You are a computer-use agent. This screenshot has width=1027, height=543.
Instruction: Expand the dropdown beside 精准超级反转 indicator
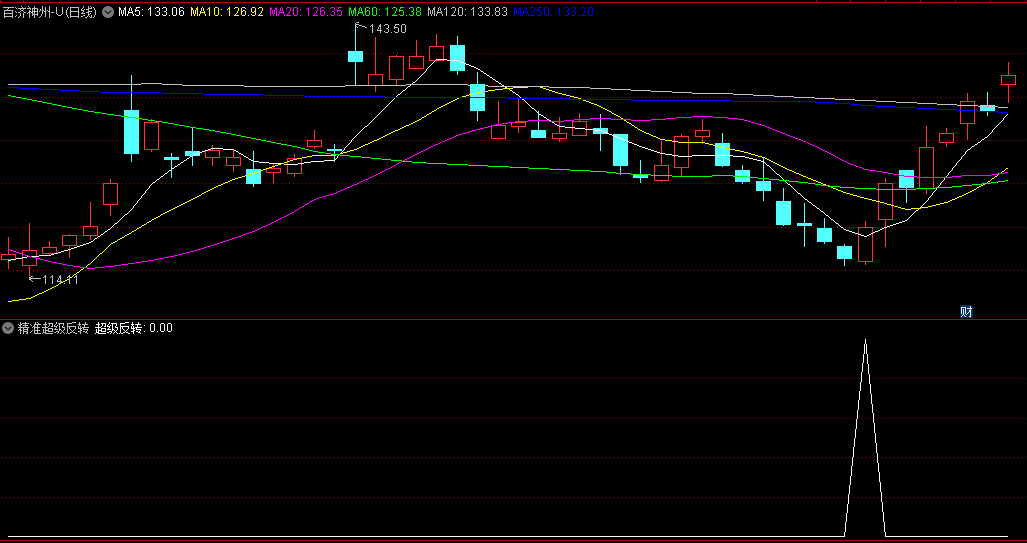pyautogui.click(x=9, y=328)
